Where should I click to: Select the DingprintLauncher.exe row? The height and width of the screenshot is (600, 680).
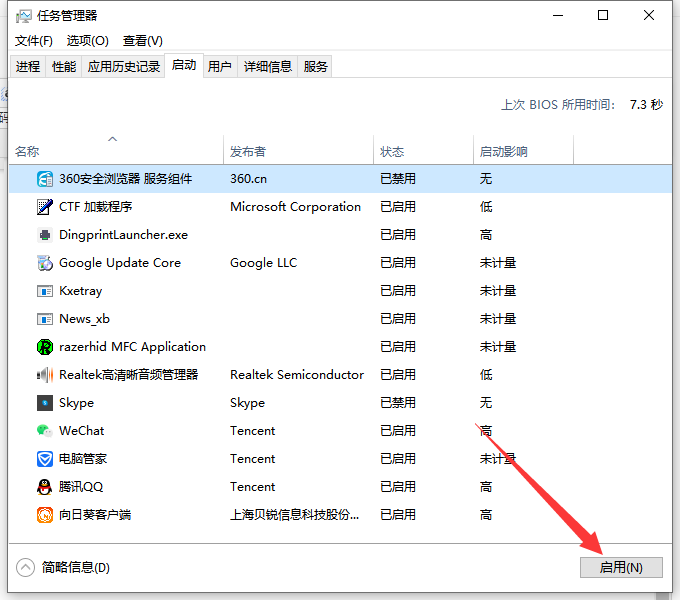[x=123, y=235]
